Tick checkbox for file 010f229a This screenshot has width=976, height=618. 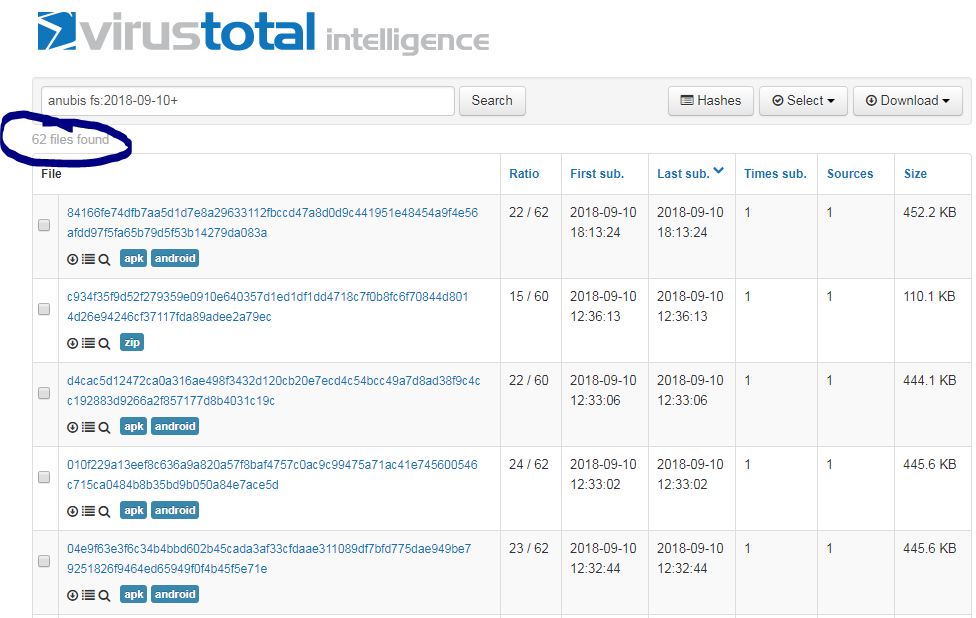(x=44, y=477)
